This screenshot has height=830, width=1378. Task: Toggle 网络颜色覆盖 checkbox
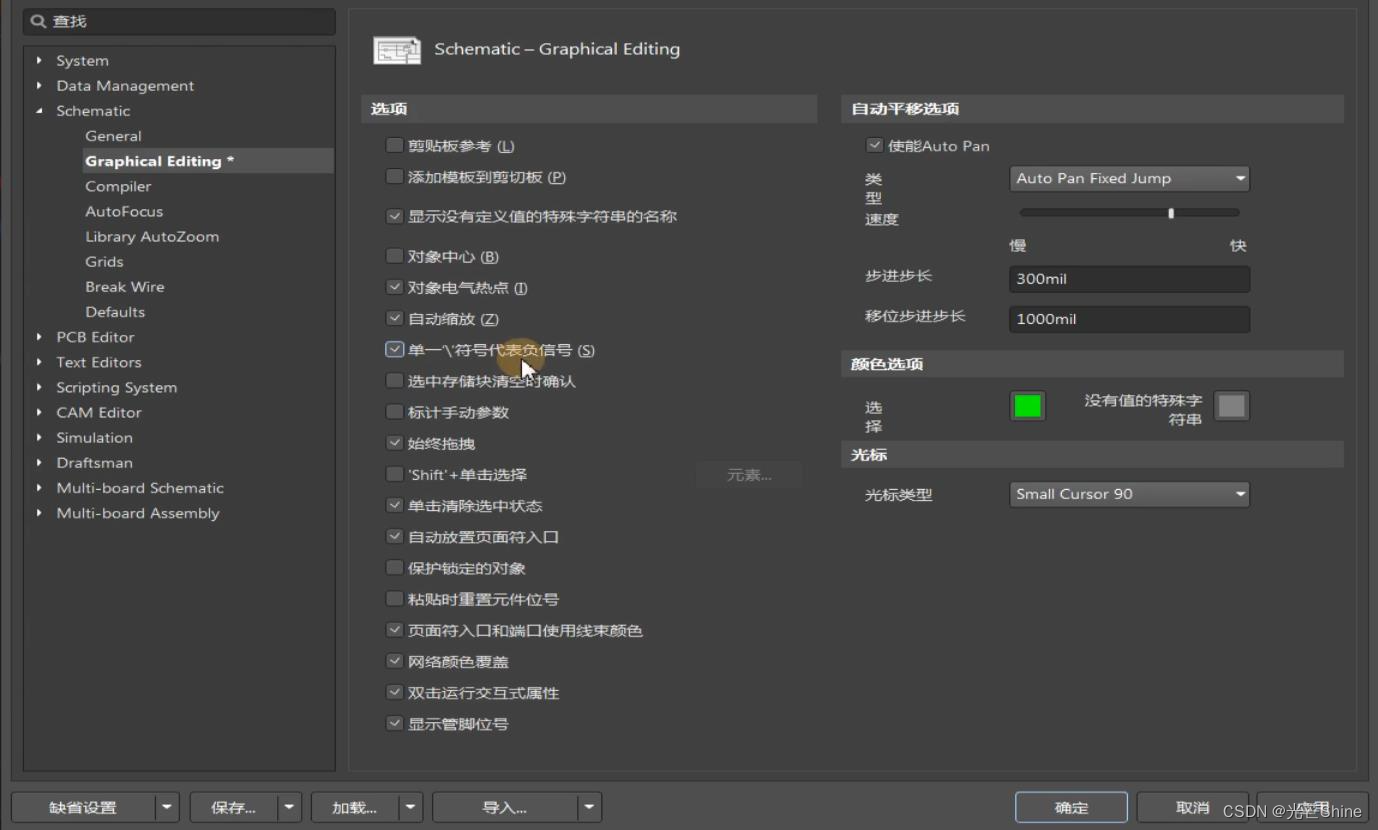pyautogui.click(x=394, y=661)
